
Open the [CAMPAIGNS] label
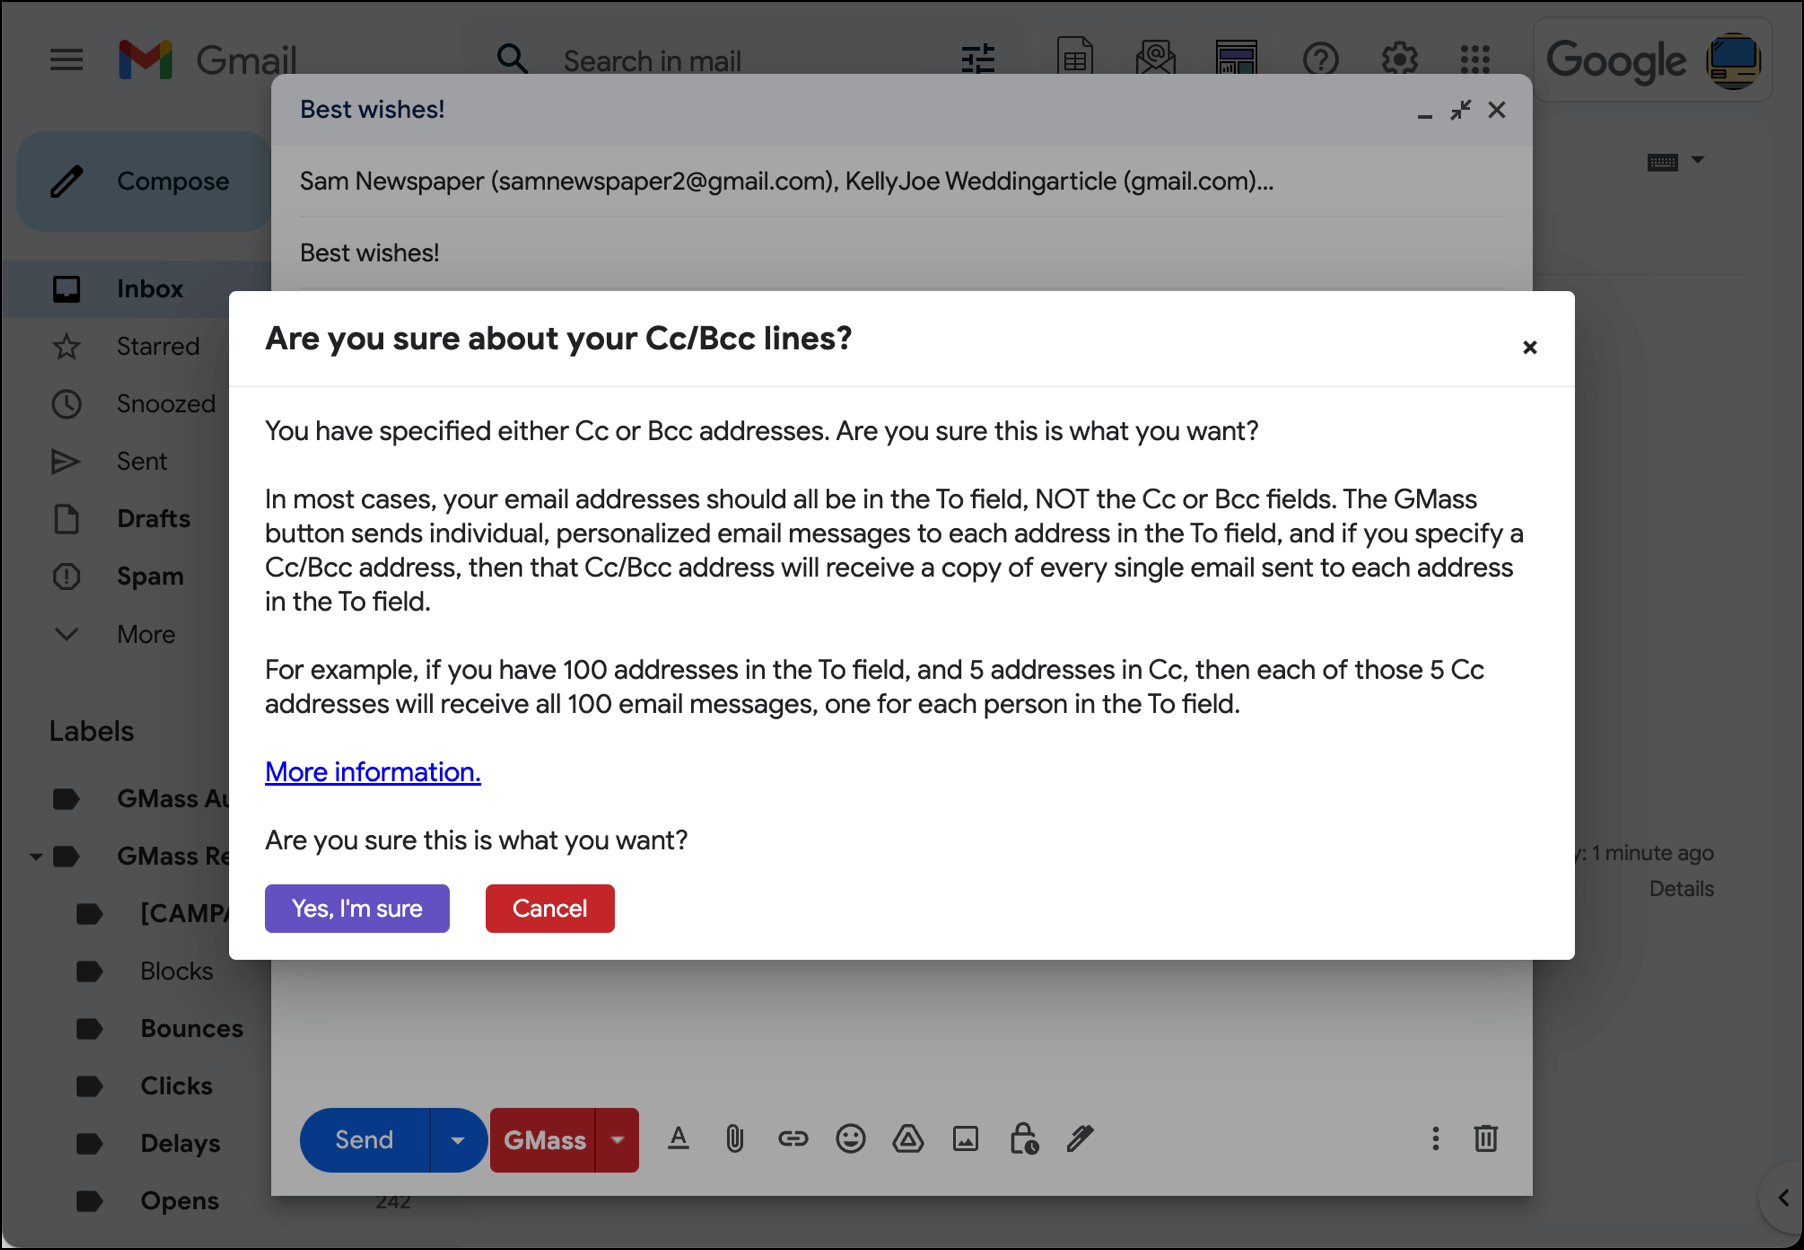[x=184, y=913]
